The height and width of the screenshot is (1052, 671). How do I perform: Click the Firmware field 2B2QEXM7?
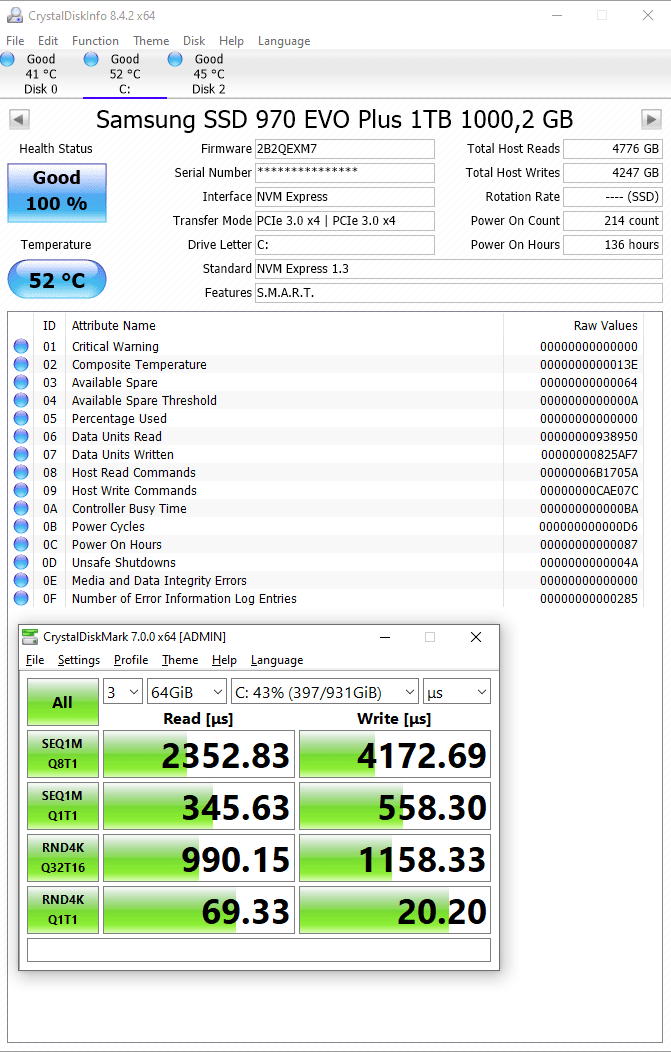pos(345,149)
